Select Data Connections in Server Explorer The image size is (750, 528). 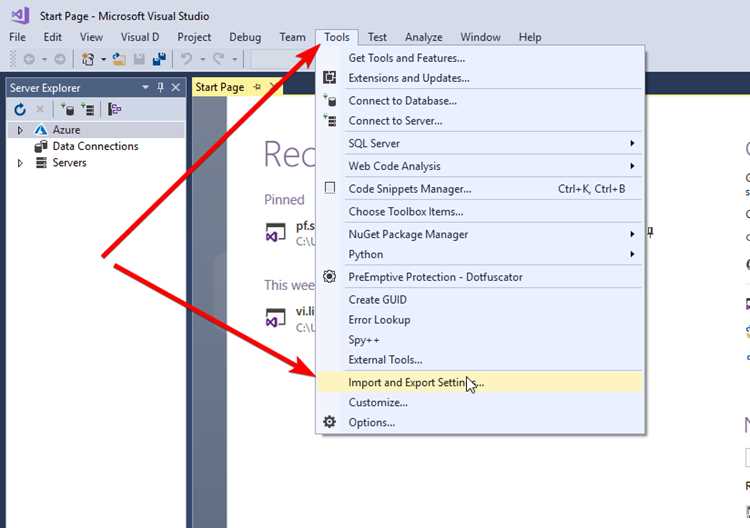95,146
